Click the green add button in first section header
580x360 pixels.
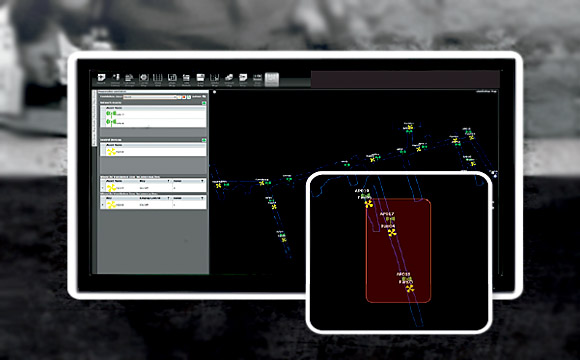(x=204, y=103)
